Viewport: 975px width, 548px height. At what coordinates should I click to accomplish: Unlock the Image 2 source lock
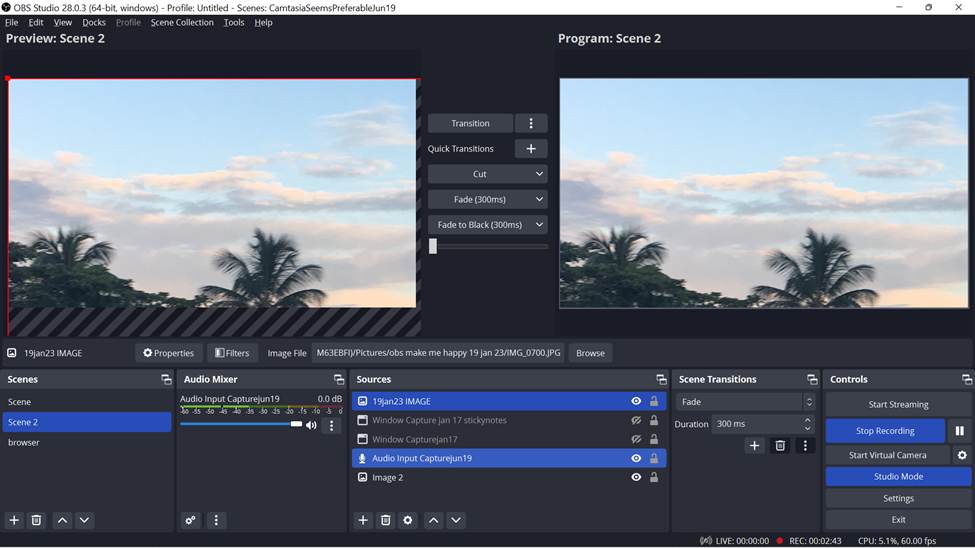(654, 477)
